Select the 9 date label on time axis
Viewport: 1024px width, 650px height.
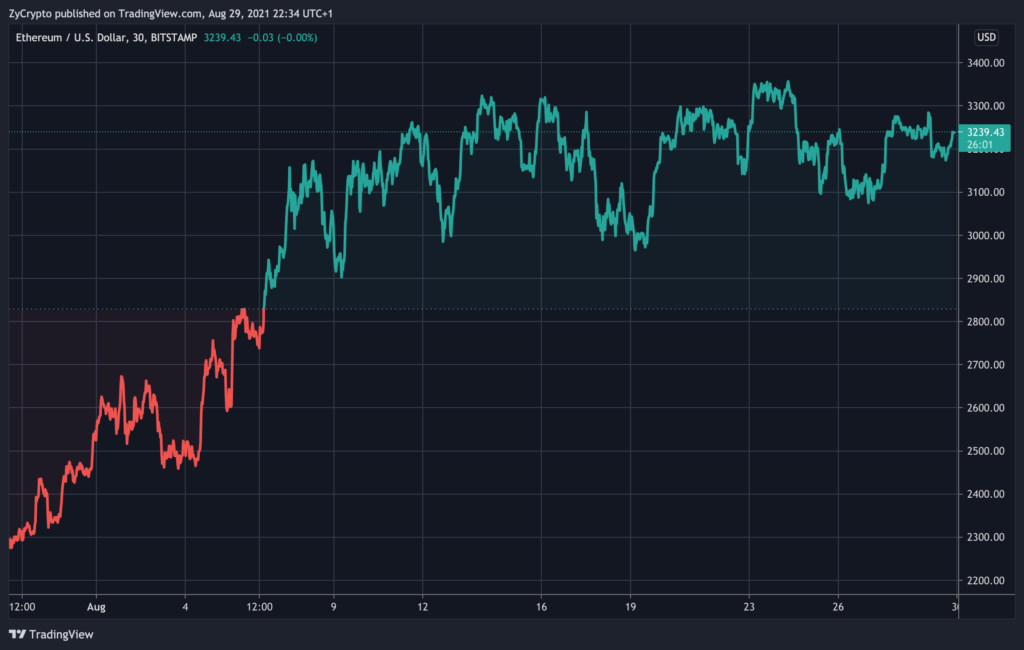(x=333, y=606)
